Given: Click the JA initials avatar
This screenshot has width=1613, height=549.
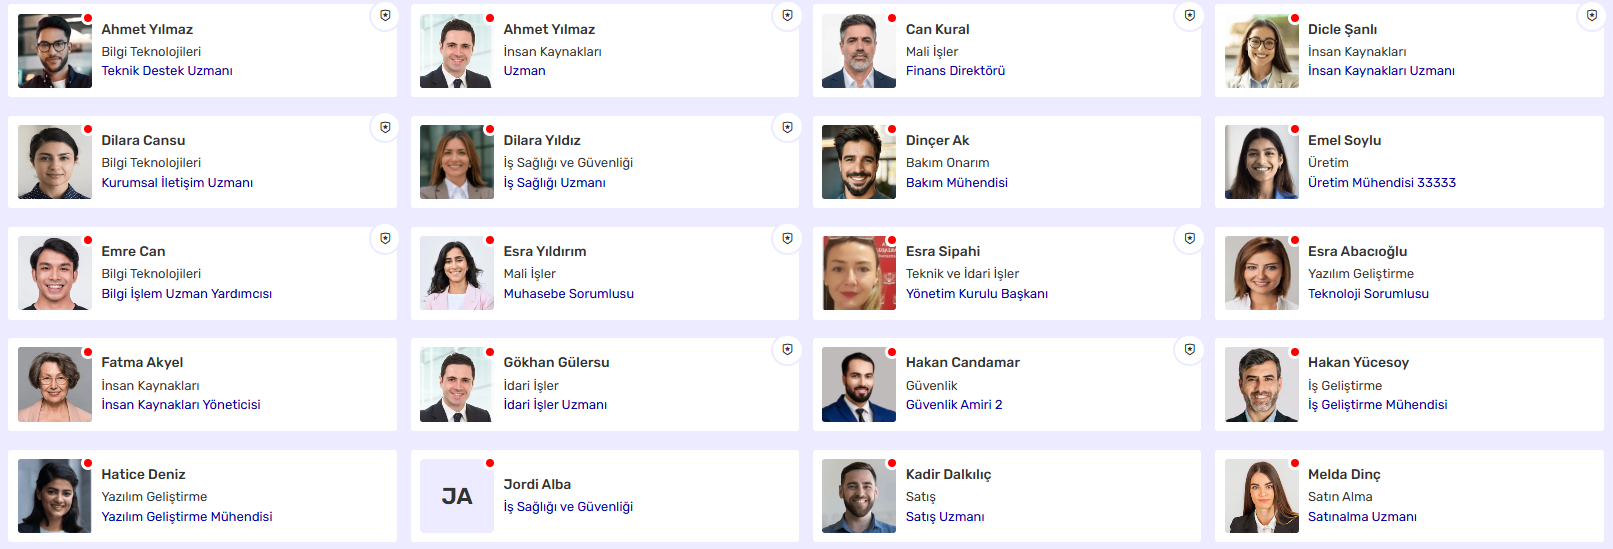Looking at the screenshot, I should tap(457, 496).
